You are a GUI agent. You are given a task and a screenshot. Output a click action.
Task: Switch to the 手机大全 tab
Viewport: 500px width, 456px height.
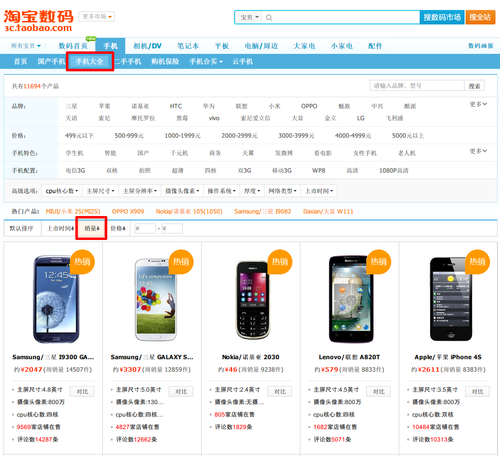pyautogui.click(x=89, y=61)
